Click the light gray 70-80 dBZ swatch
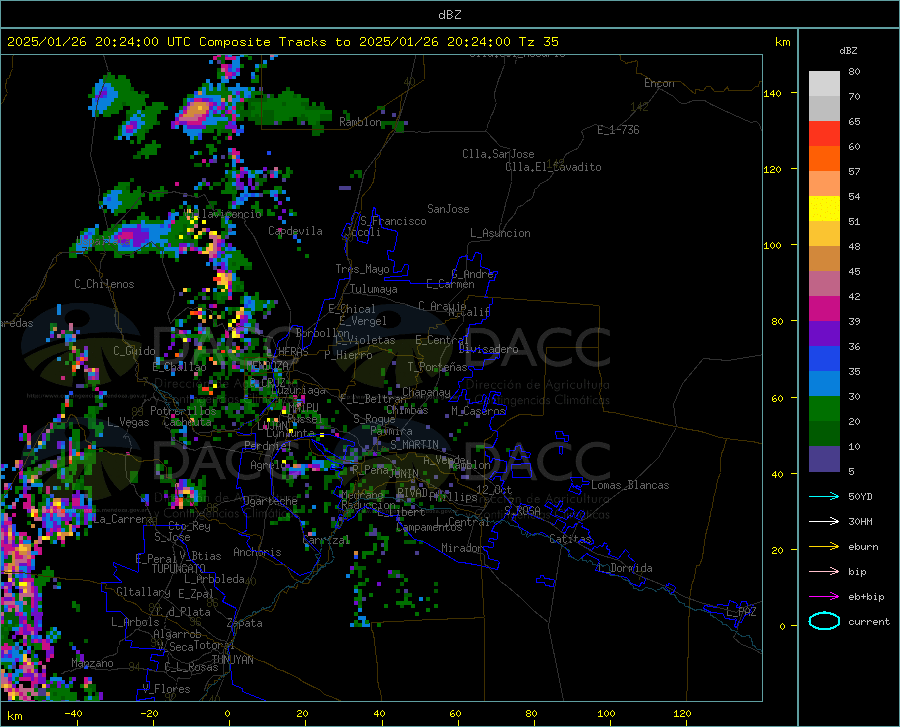This screenshot has height=727, width=900. 824,84
